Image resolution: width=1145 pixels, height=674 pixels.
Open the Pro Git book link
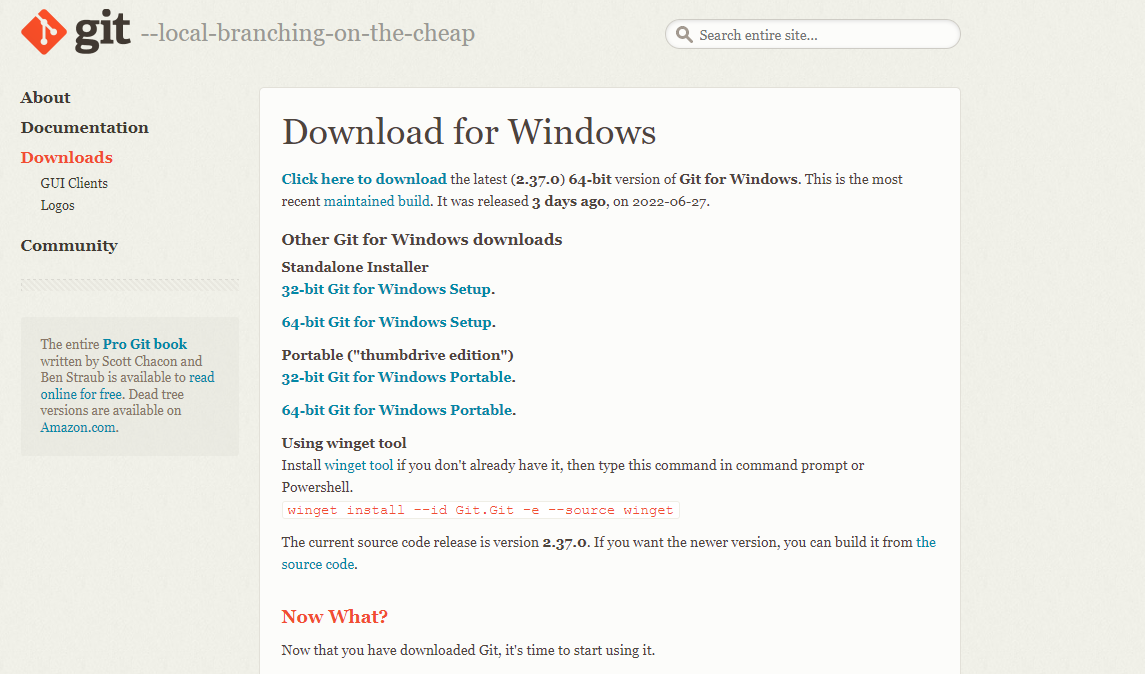[x=145, y=344]
